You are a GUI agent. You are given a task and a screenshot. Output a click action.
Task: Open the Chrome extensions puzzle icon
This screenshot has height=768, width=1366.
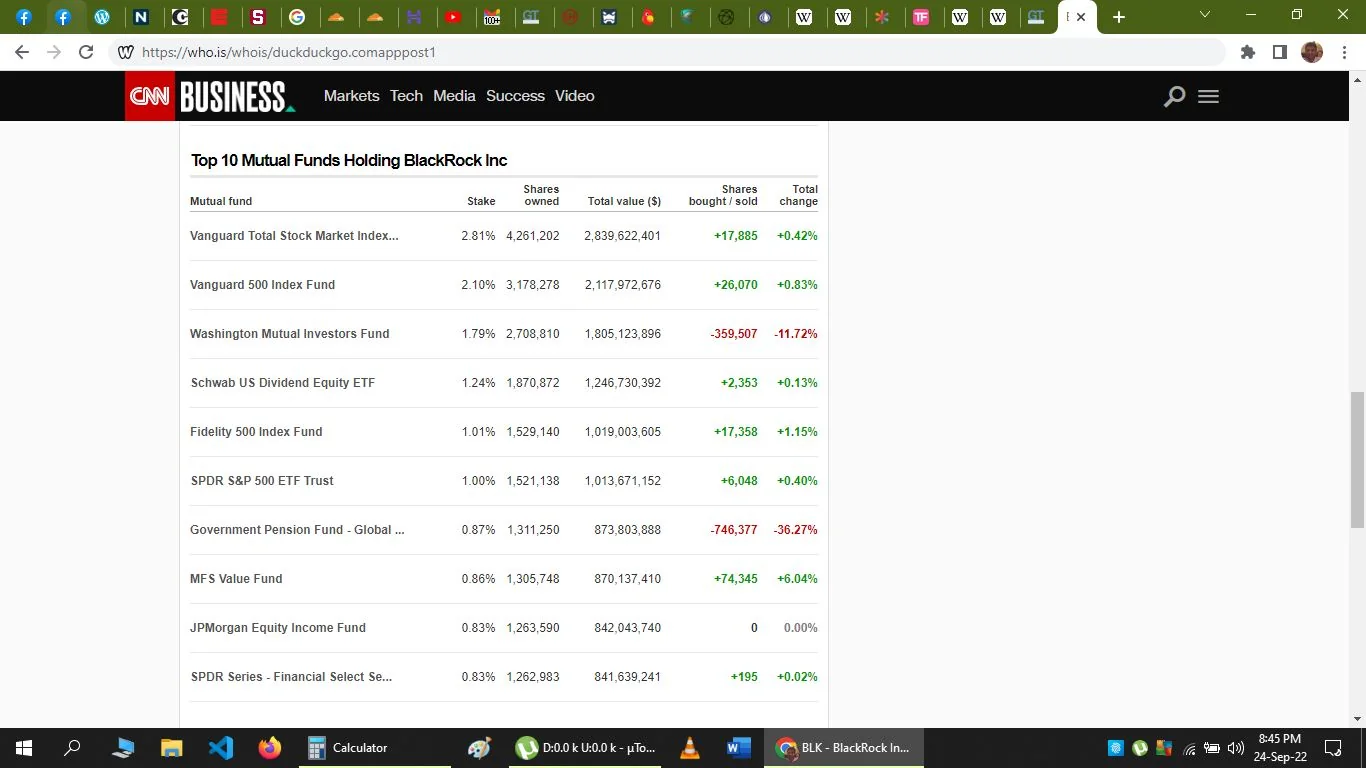pos(1247,52)
